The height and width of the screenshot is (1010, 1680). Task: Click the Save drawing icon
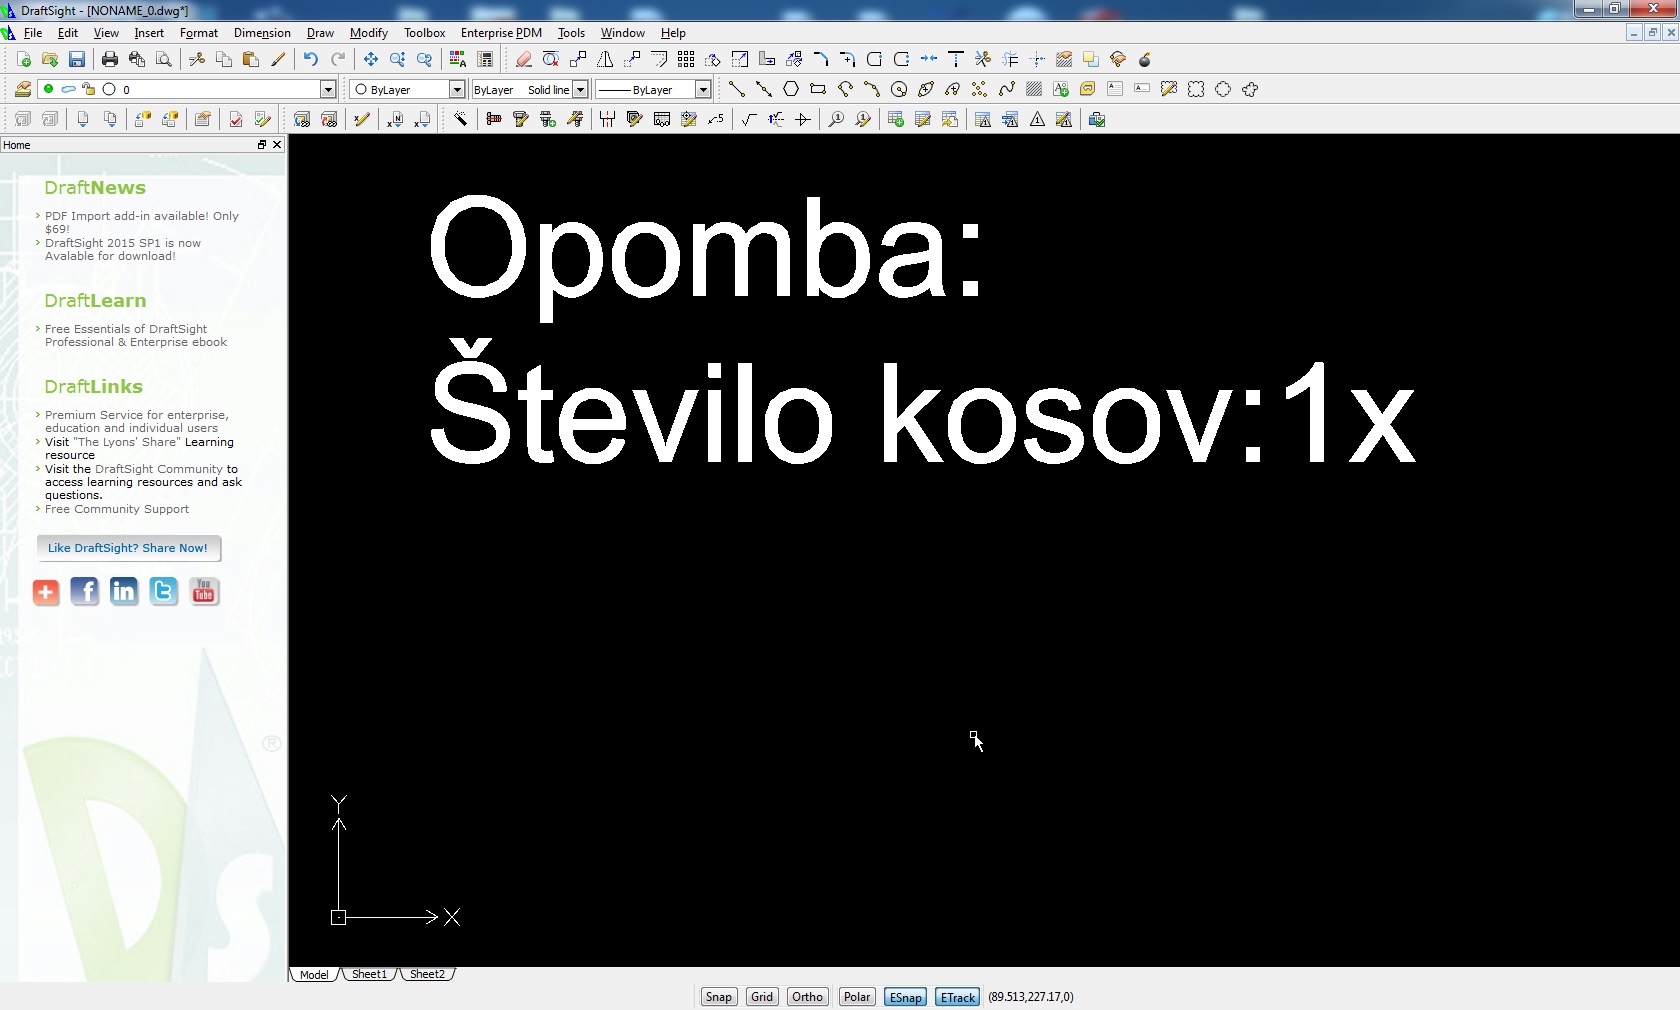(77, 60)
